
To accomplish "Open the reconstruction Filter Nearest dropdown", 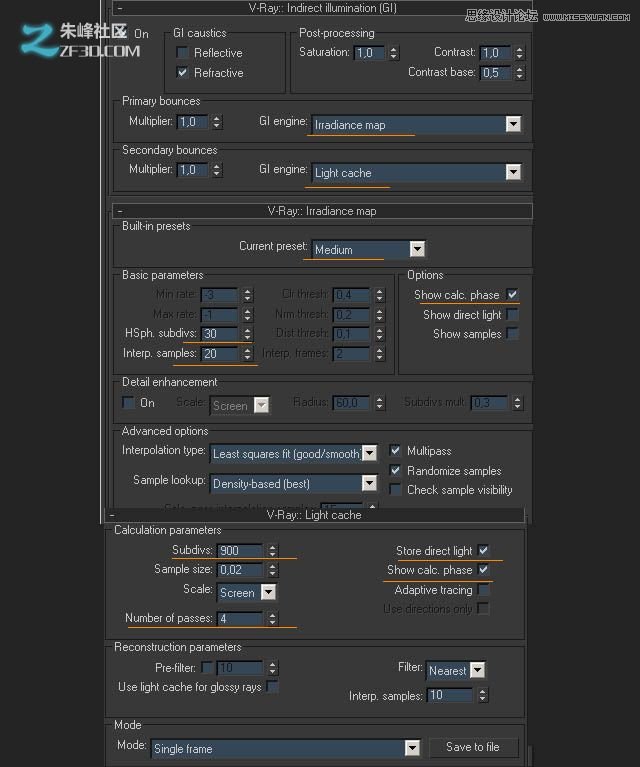I will pos(477,670).
